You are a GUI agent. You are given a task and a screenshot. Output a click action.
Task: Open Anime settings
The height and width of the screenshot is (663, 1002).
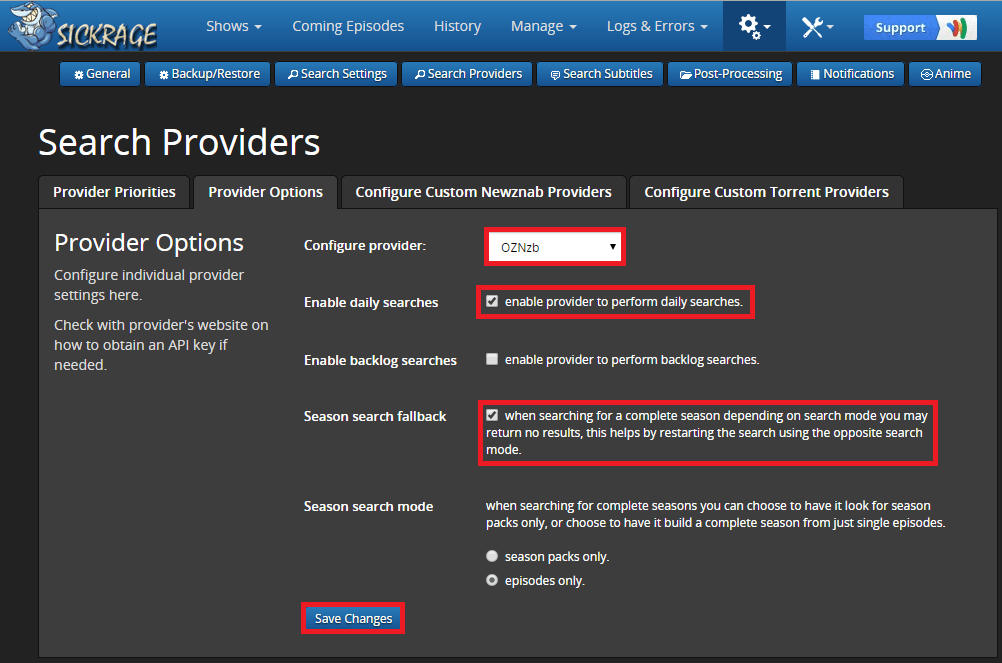(x=944, y=74)
